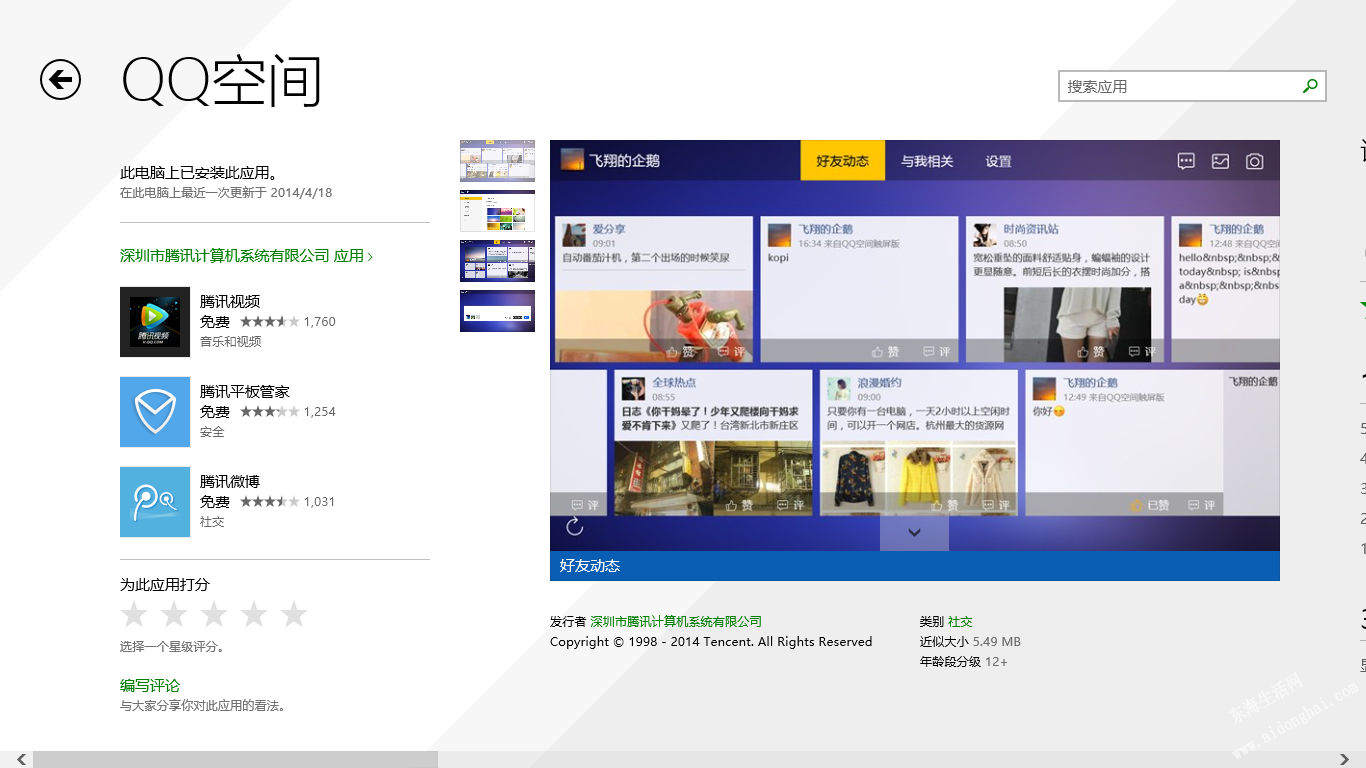This screenshot has height=768, width=1366.
Task: Focus the 搜索应用 search field
Action: (x=1192, y=86)
